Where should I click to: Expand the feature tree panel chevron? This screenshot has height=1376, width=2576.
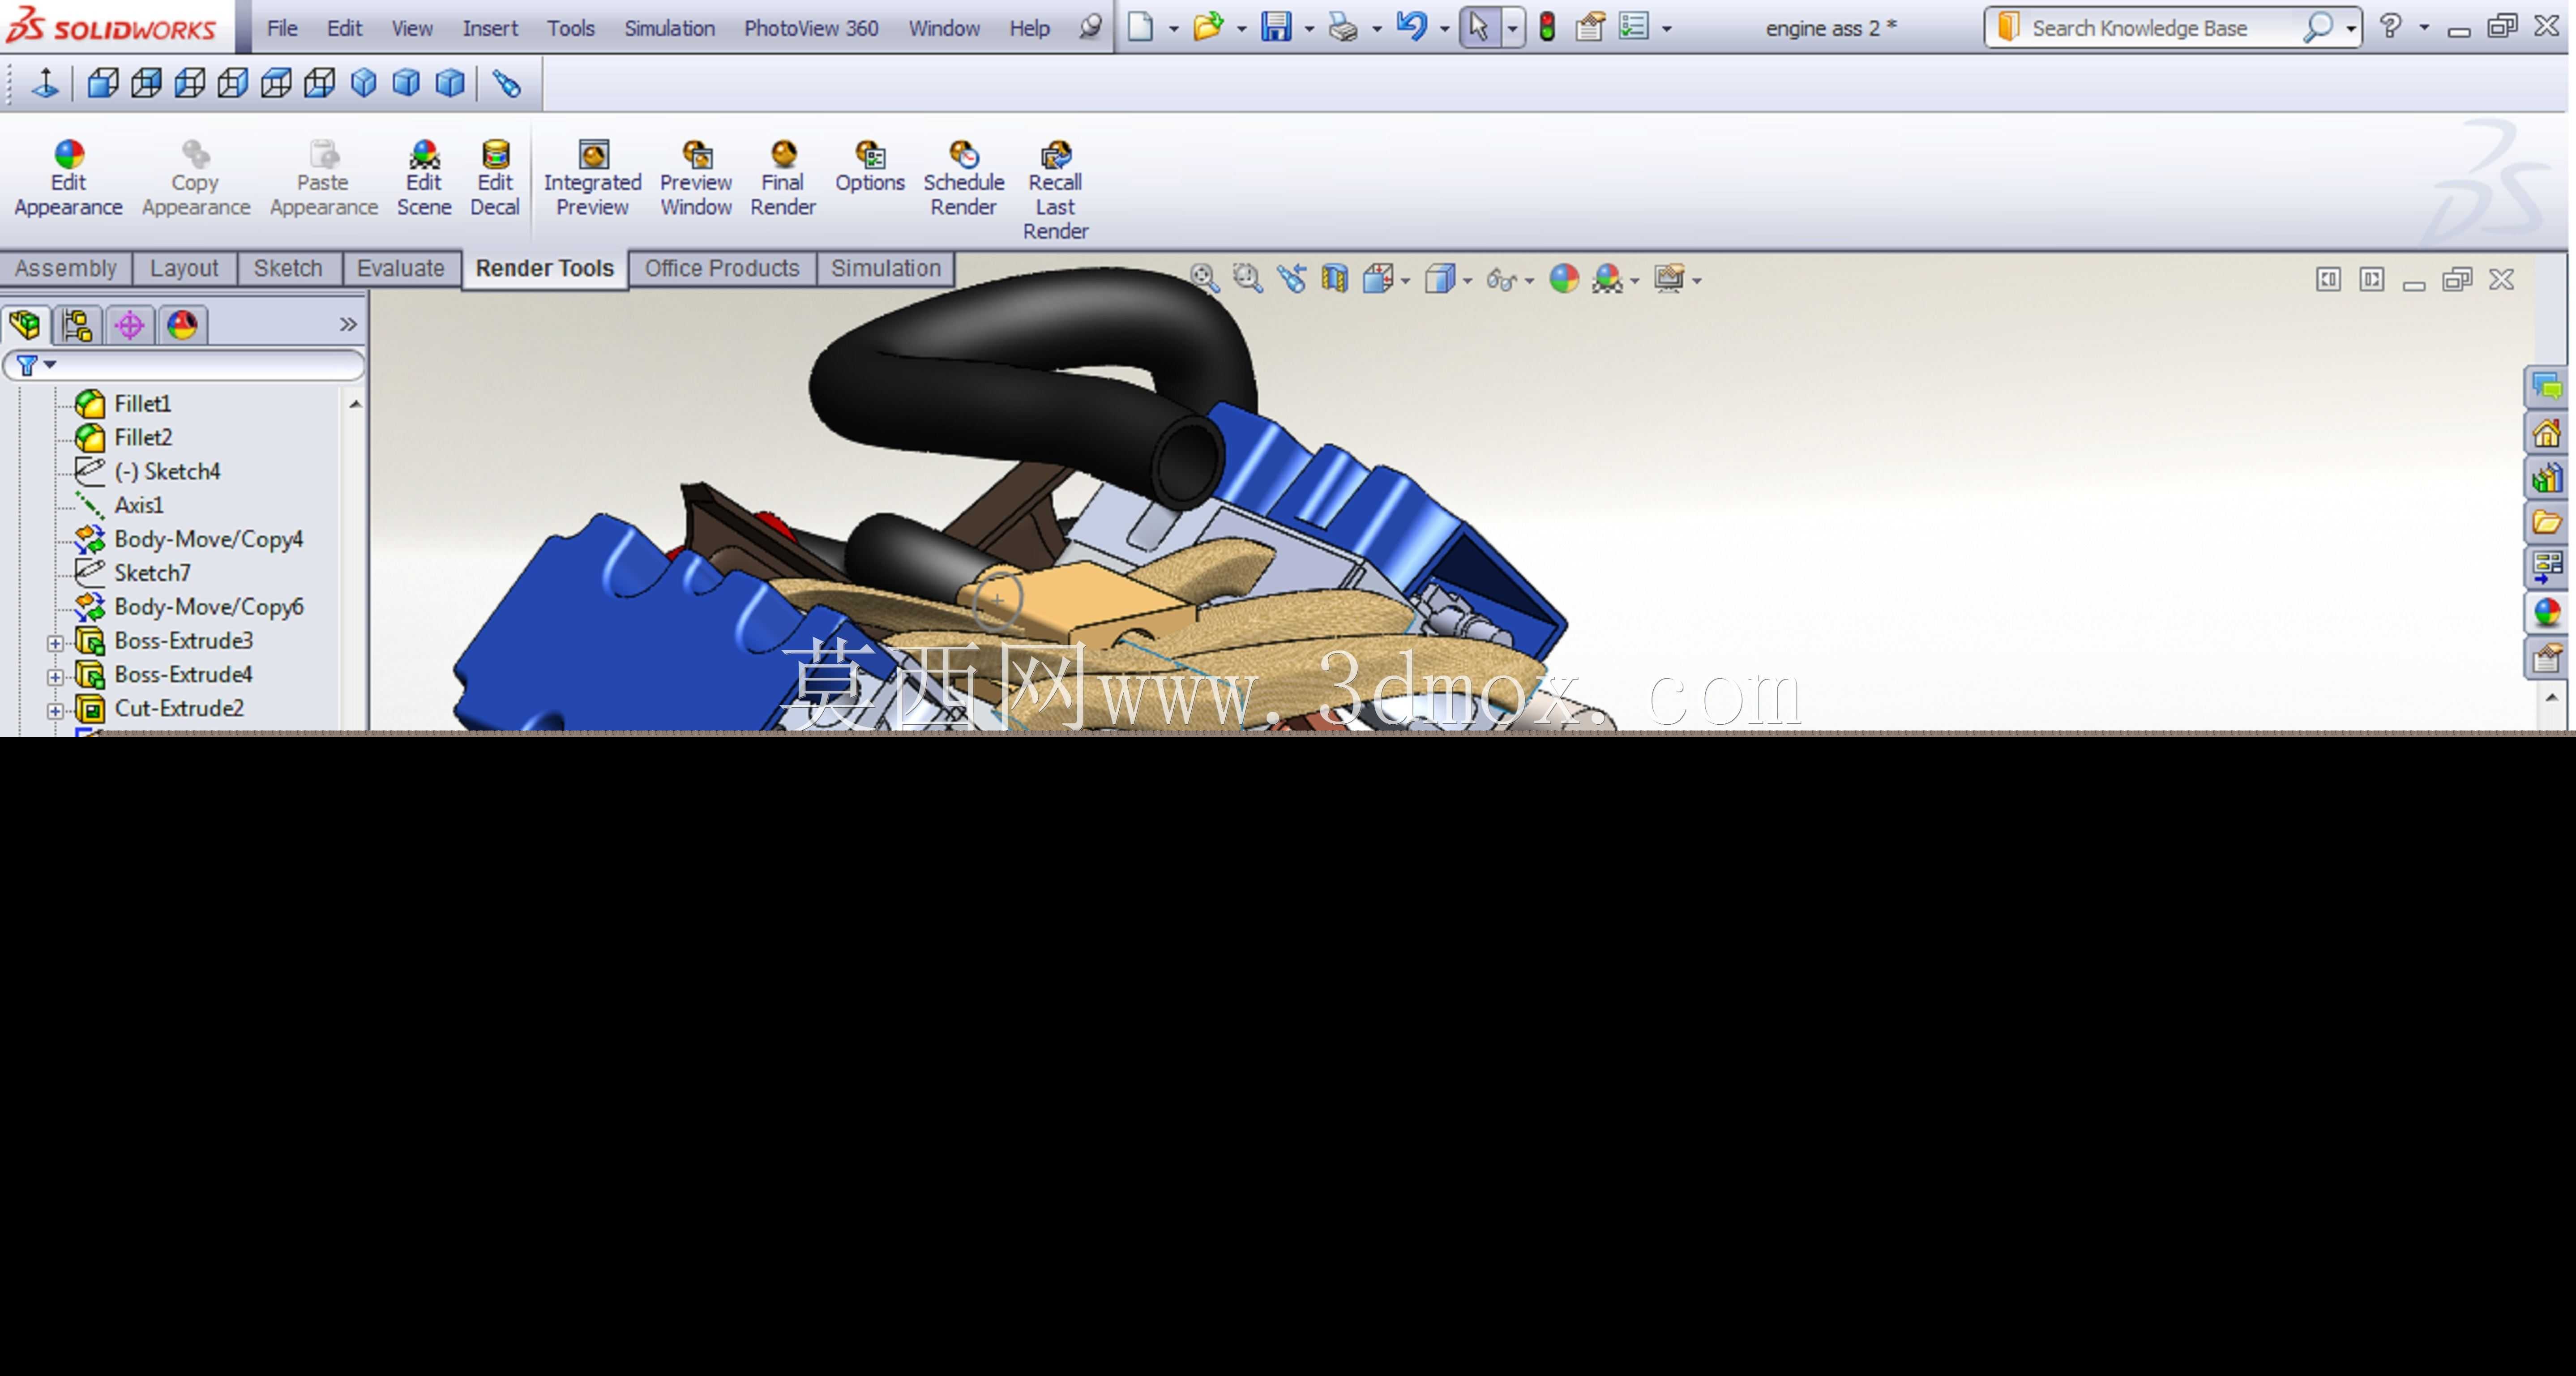click(348, 324)
